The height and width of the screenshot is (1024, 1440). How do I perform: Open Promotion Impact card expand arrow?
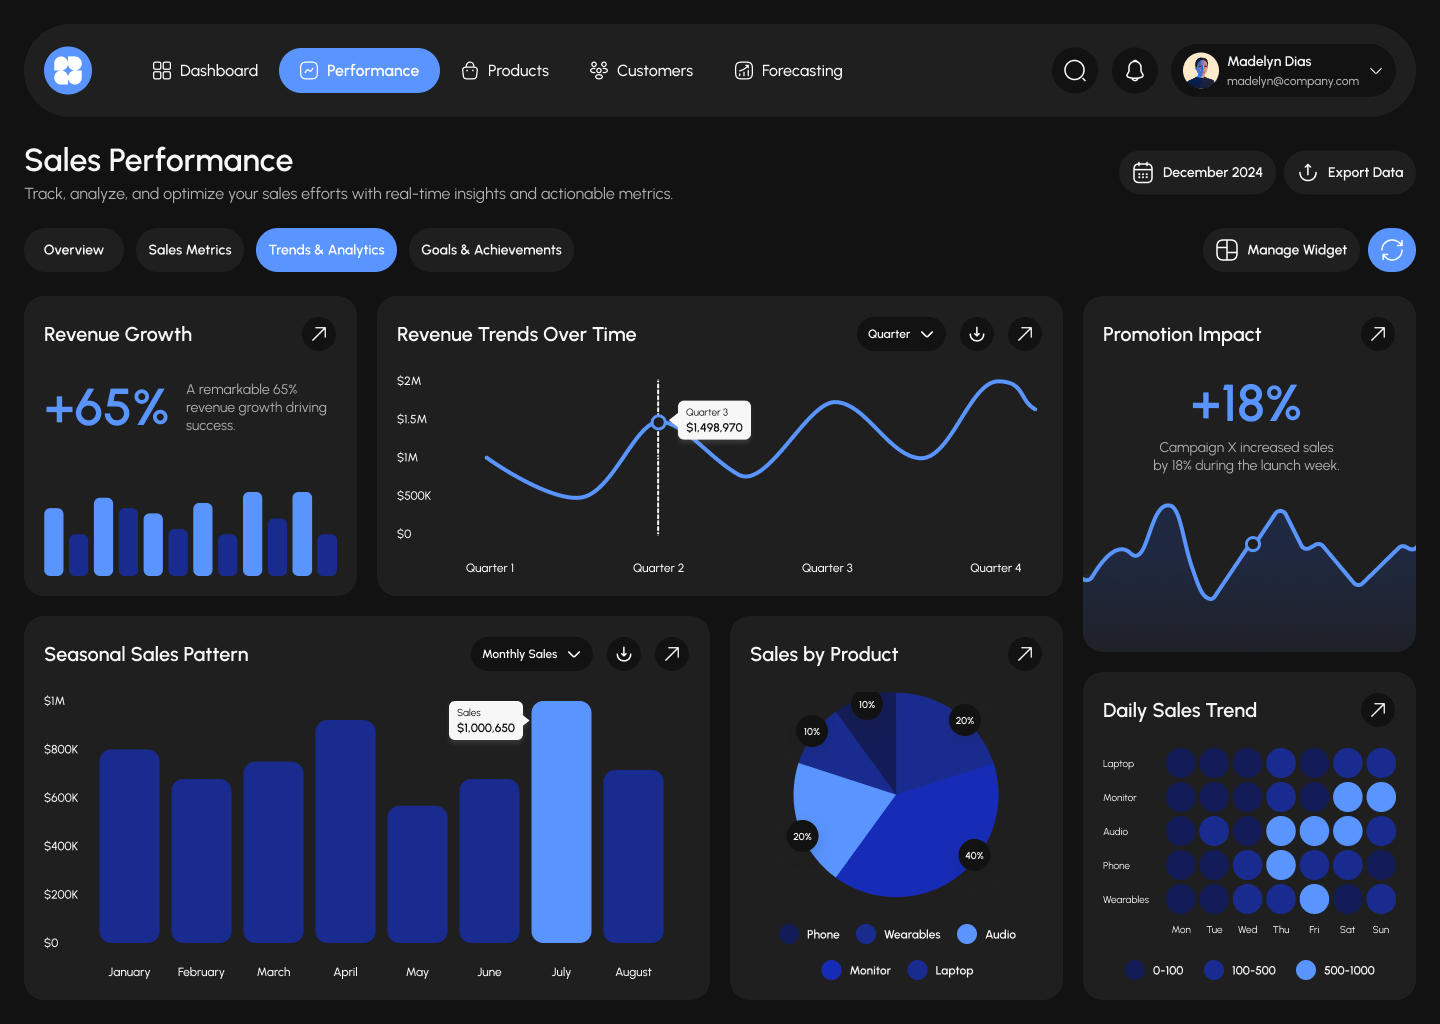1377,334
